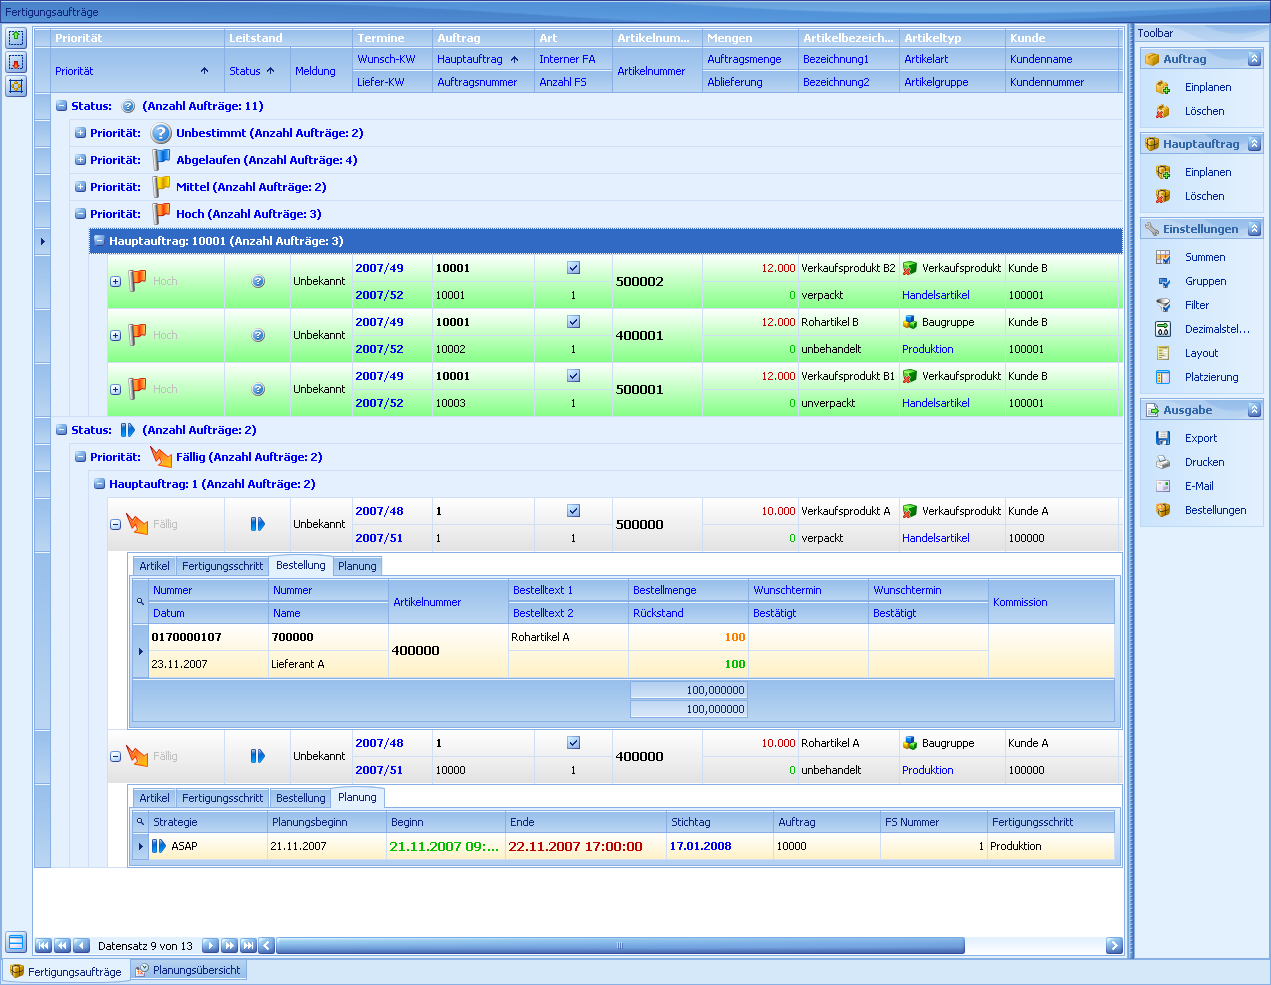Click the Platzierung icon

tap(1163, 377)
